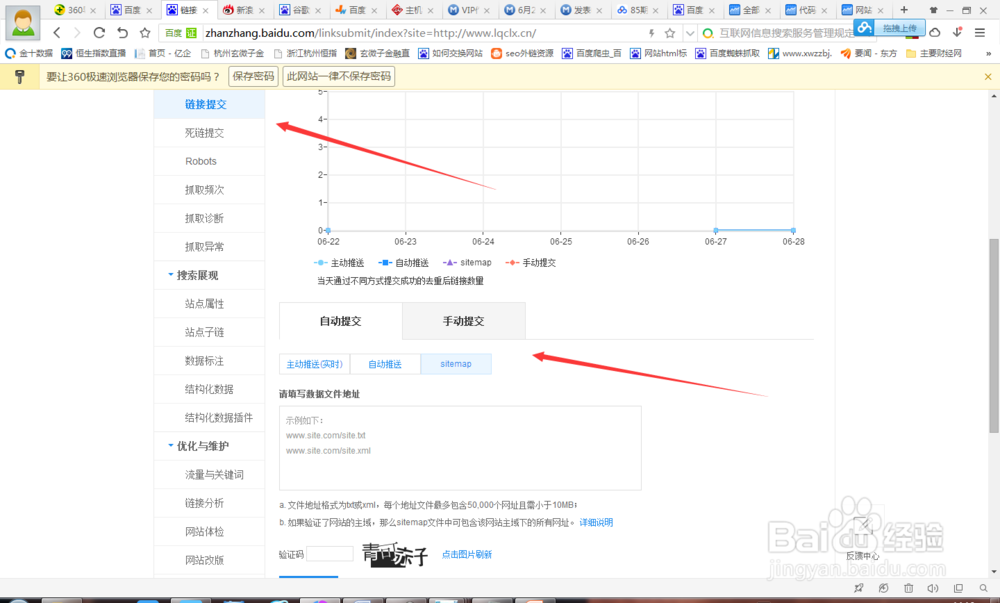Click the skin shirt icon in the title bar
This screenshot has height=603, width=1000.
pyautogui.click(x=933, y=10)
